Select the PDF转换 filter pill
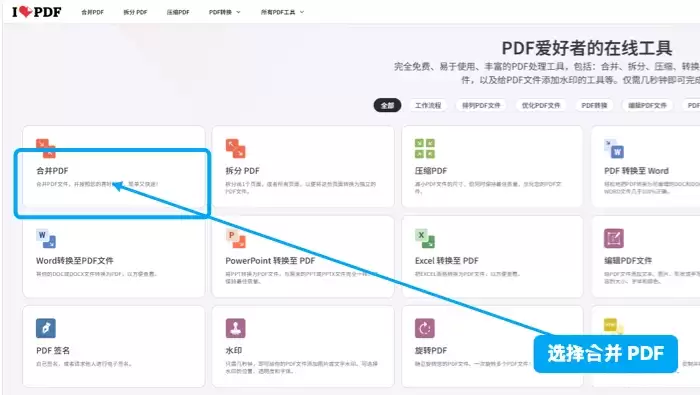This screenshot has height=395, width=700. click(x=594, y=105)
